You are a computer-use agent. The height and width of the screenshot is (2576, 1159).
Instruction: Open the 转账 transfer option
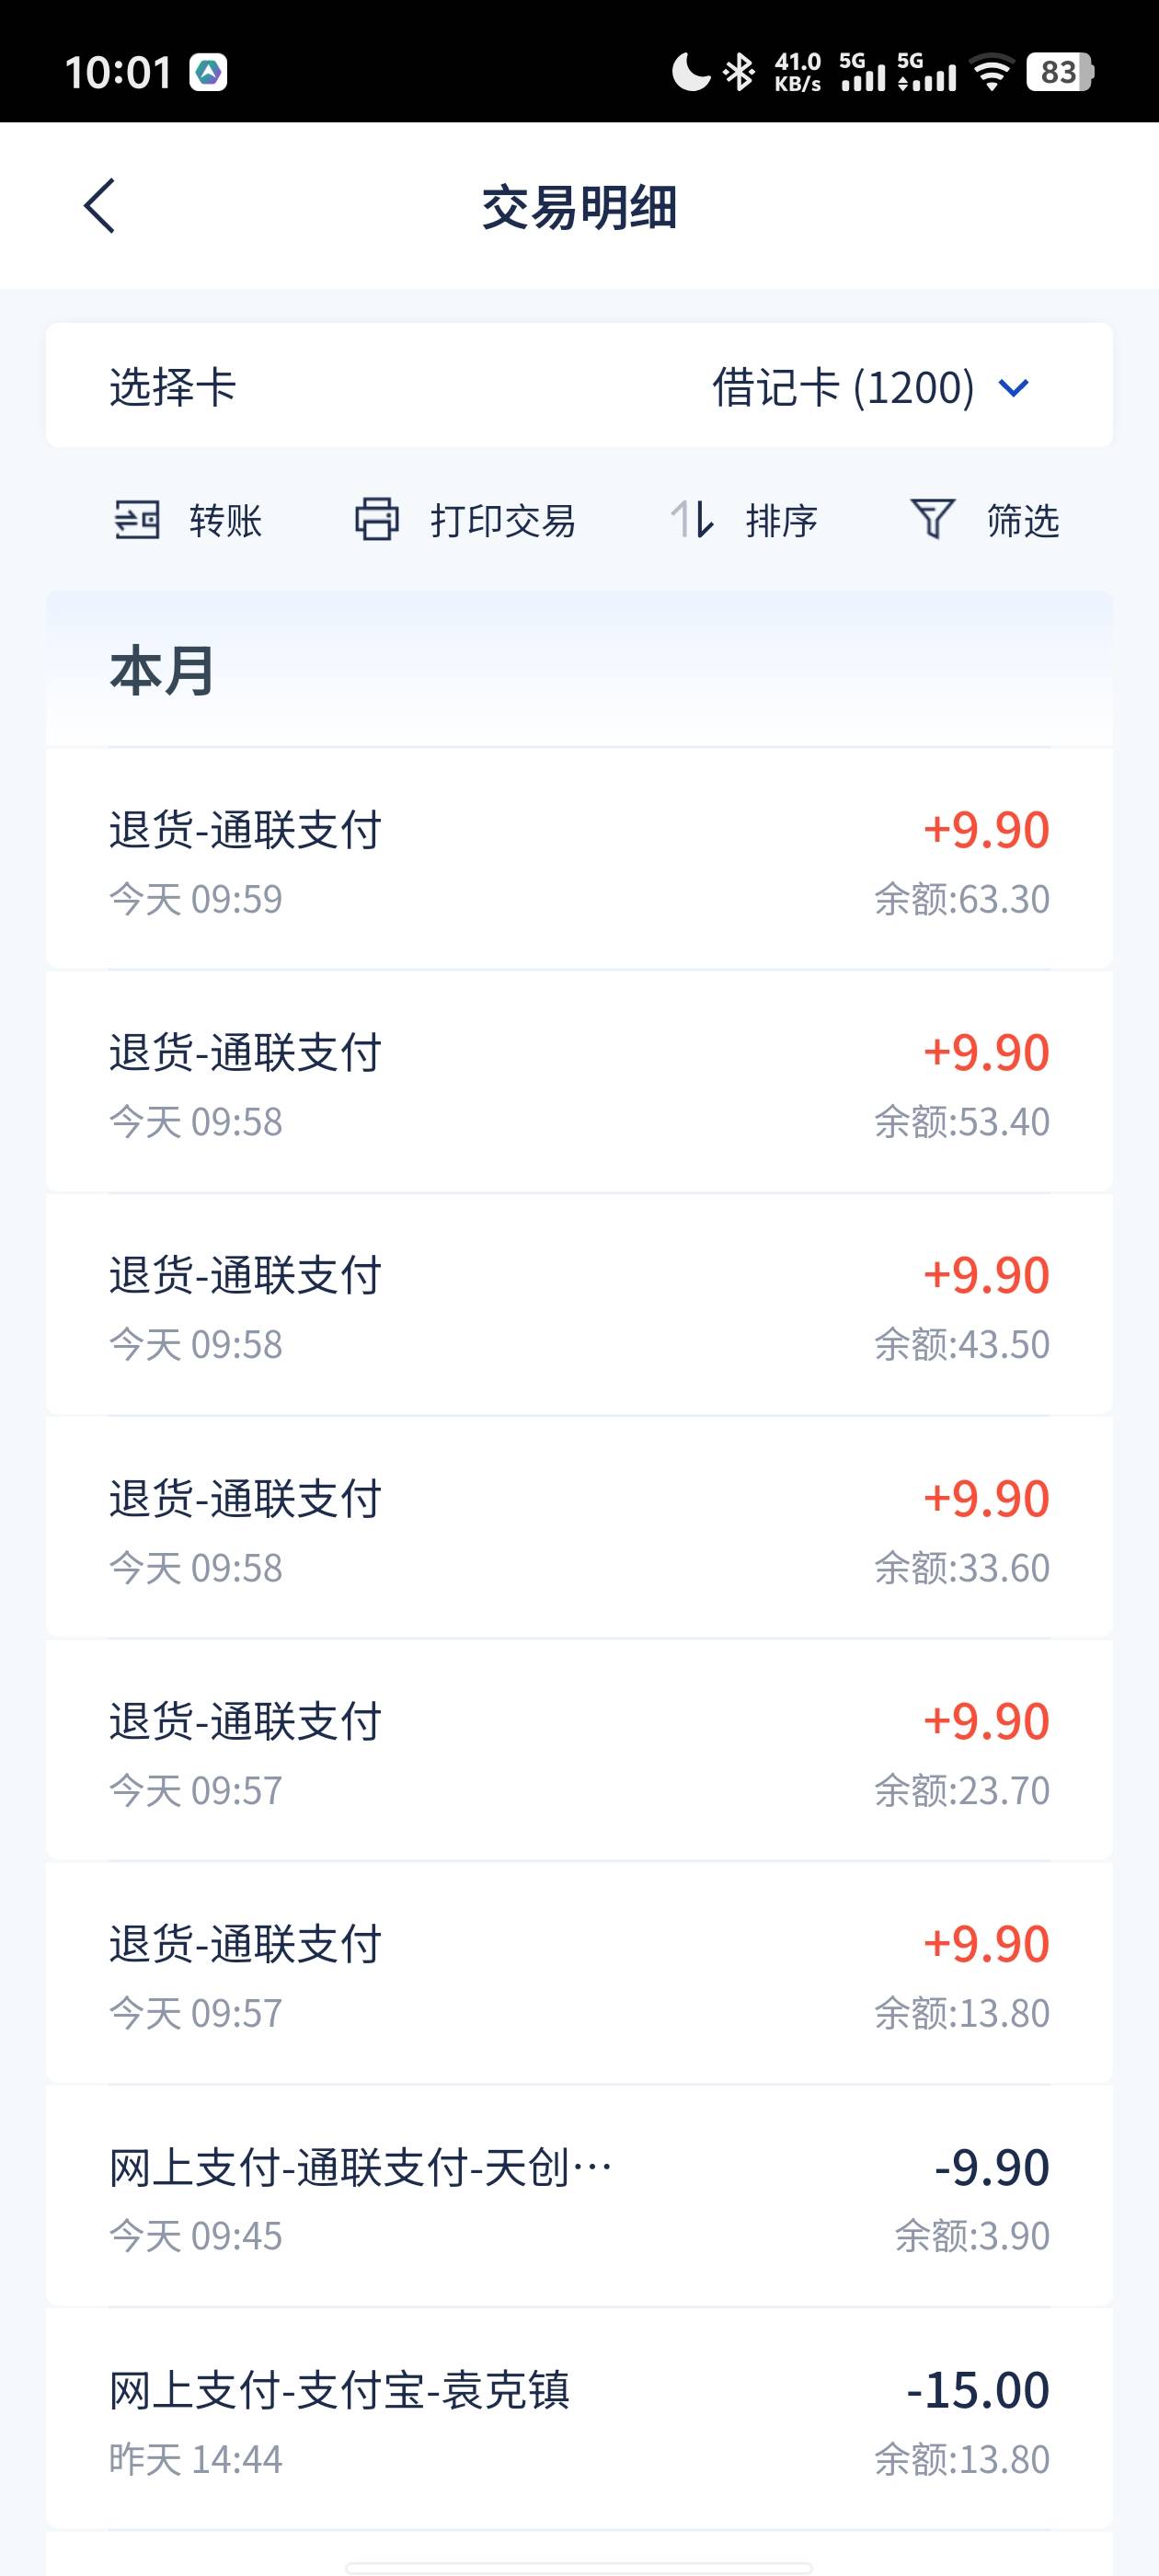pos(226,521)
